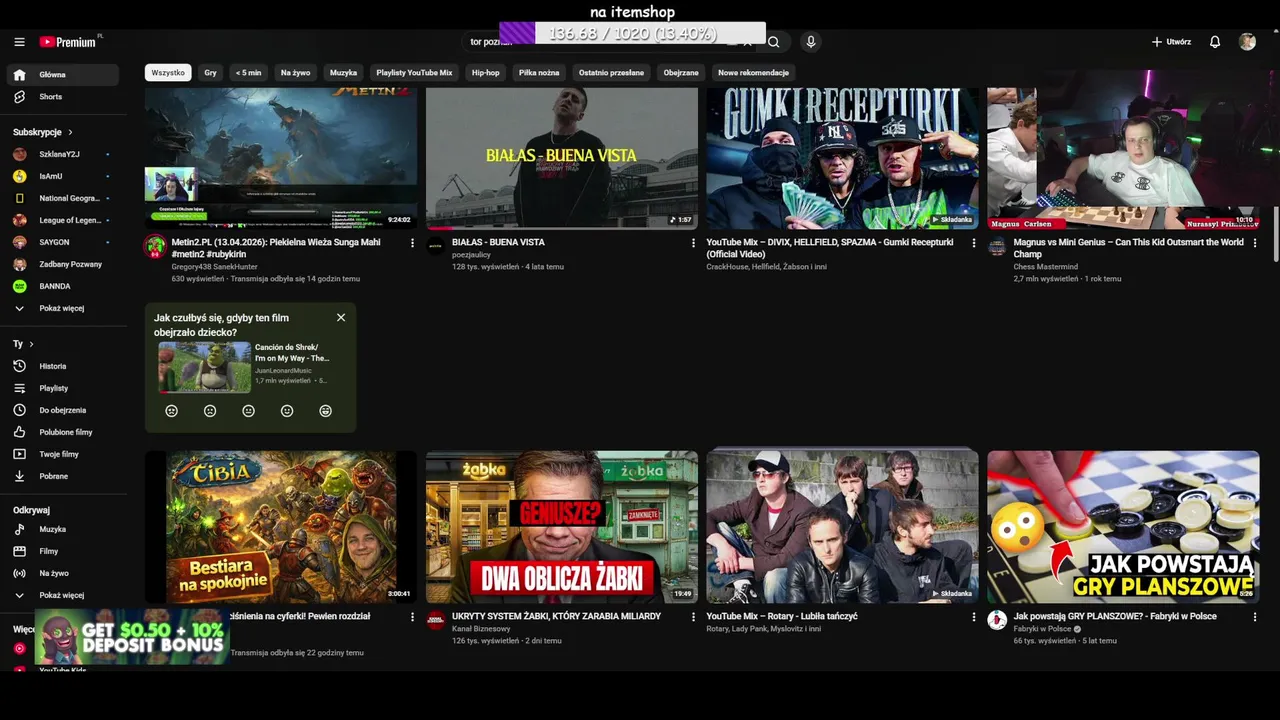
Task: Open the Dwa oblicza Żabki thumbnail
Action: (562, 527)
